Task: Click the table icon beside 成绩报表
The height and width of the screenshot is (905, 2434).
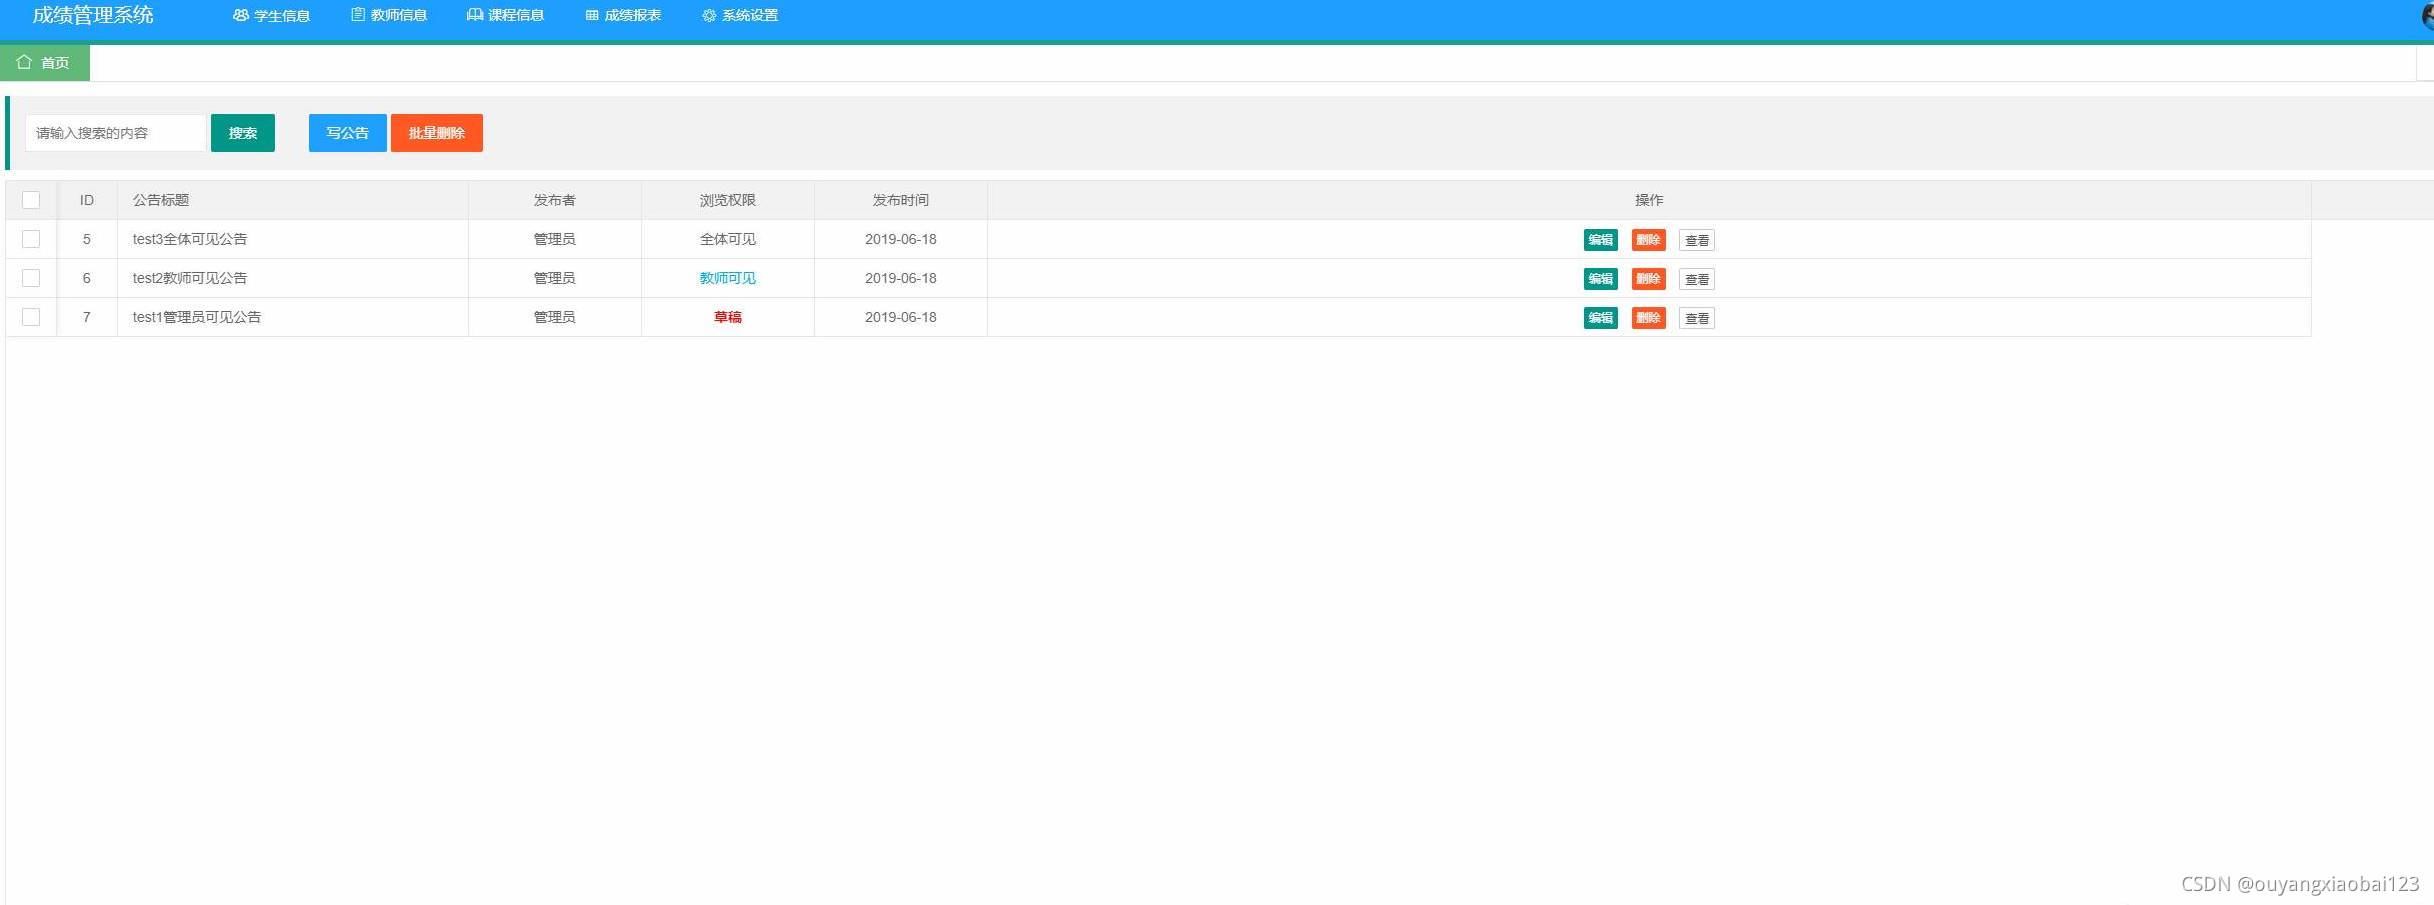Action: coord(592,16)
